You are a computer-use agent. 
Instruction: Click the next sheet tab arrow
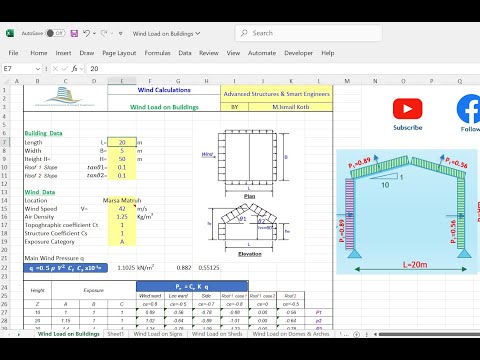pos(19,334)
